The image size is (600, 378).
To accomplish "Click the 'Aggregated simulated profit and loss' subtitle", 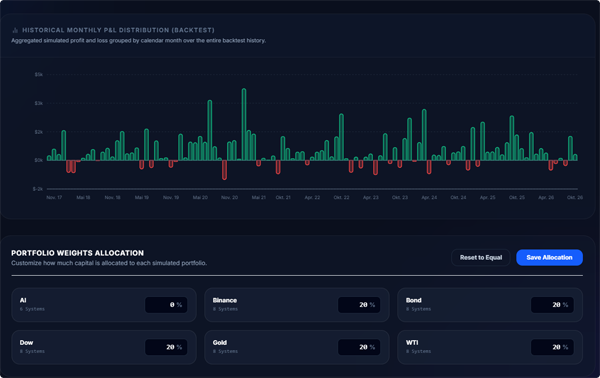I will (139, 41).
